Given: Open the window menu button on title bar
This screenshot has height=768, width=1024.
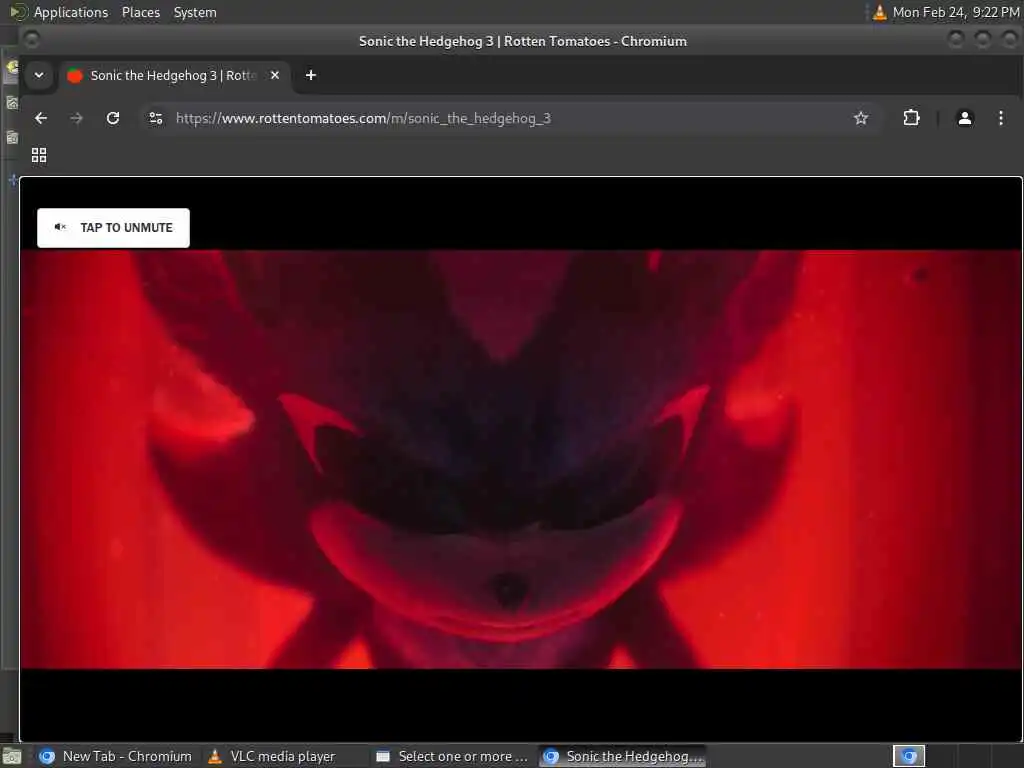Looking at the screenshot, I should pyautogui.click(x=31, y=40).
